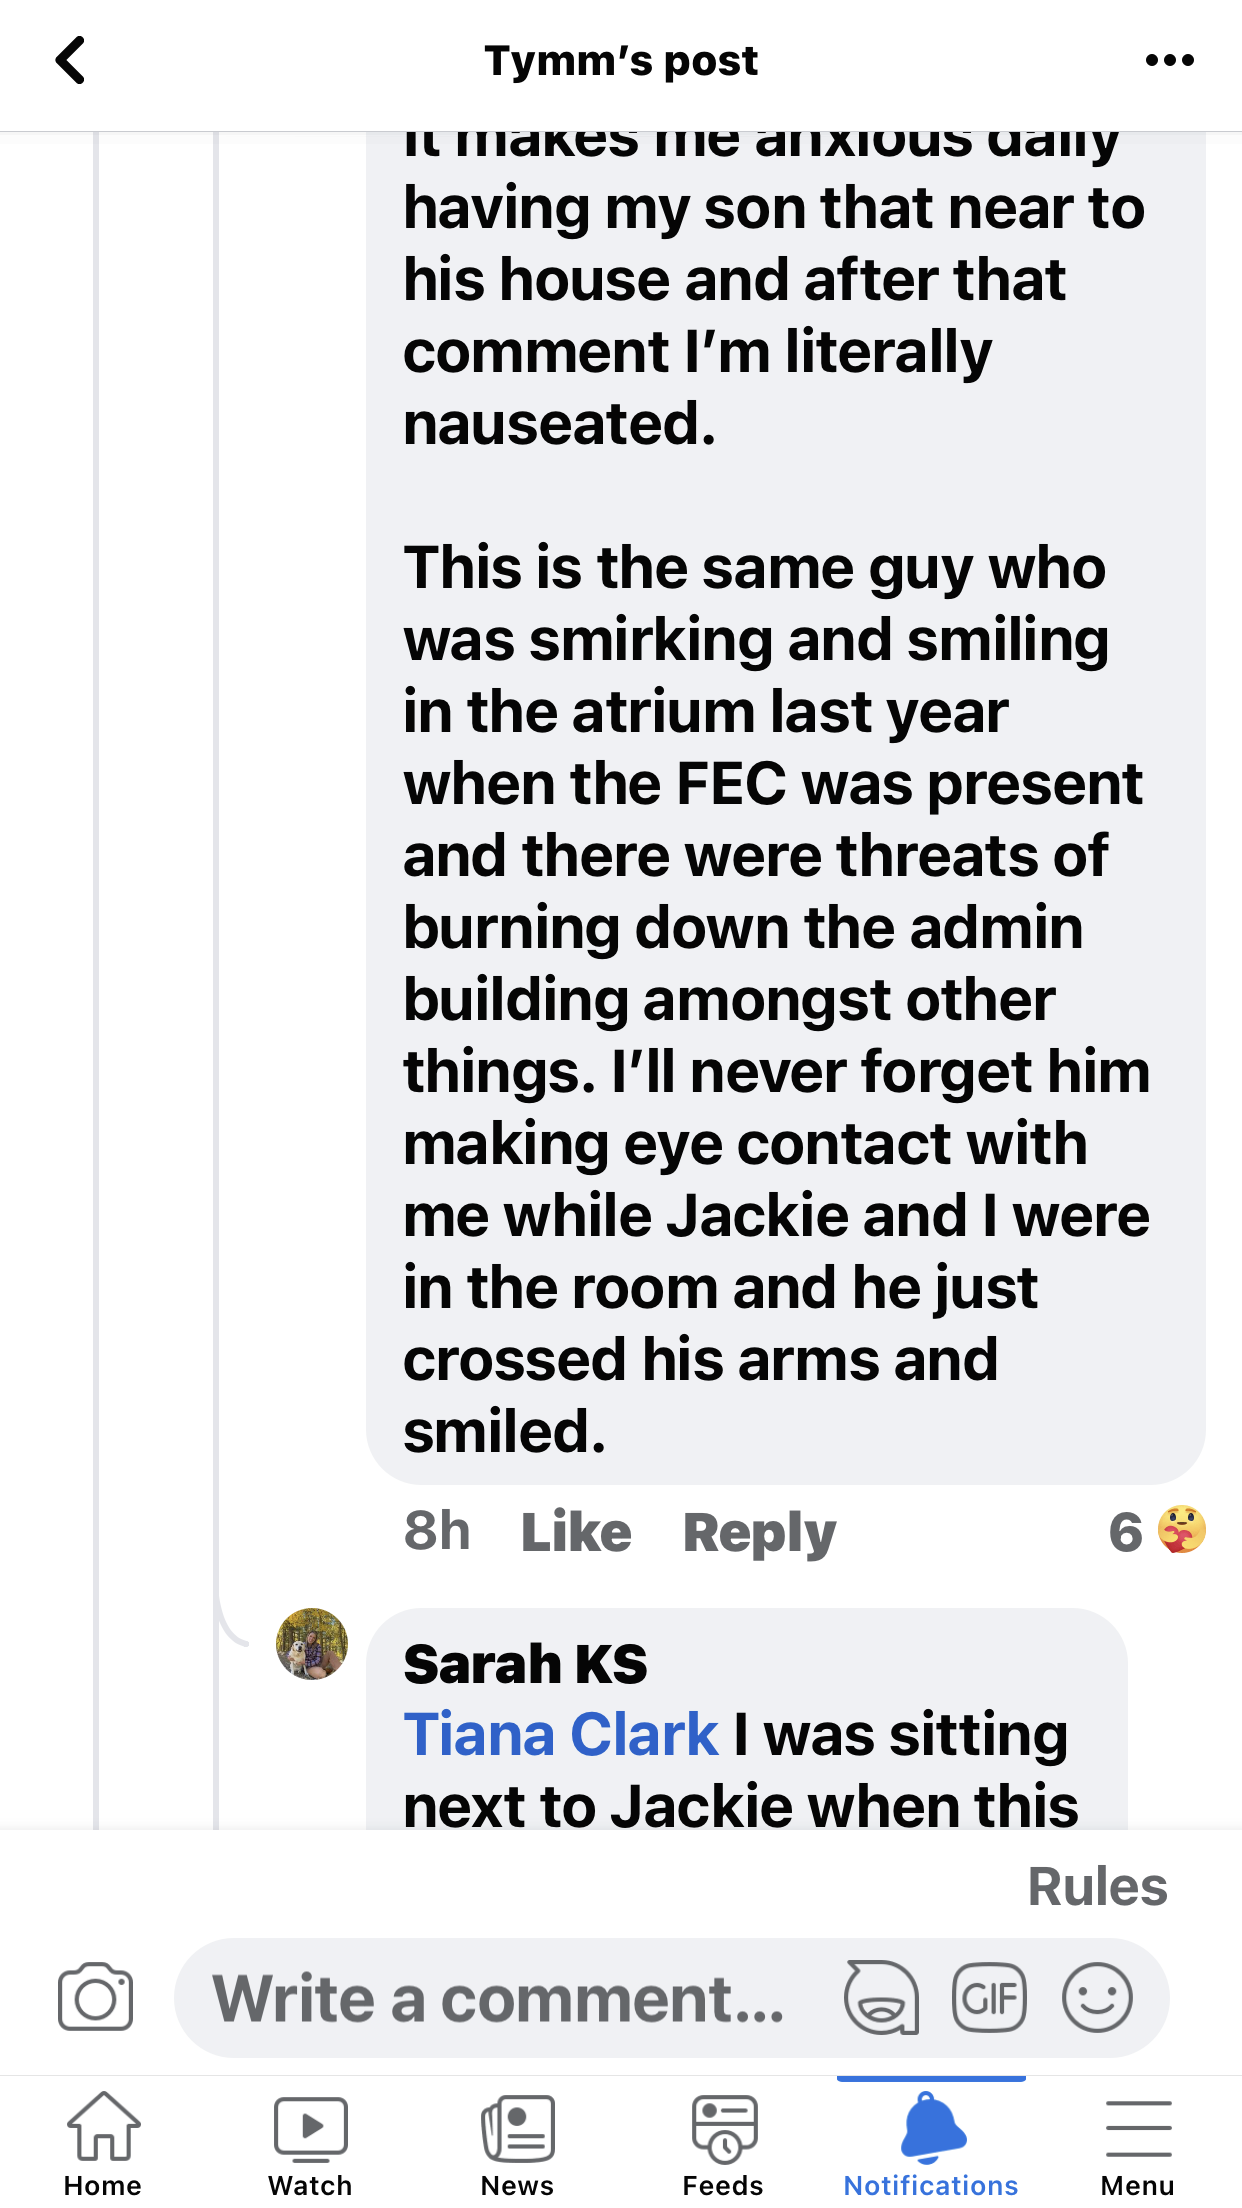Like the comment posted 8h ago
The image size is (1242, 2208).
click(x=576, y=1532)
